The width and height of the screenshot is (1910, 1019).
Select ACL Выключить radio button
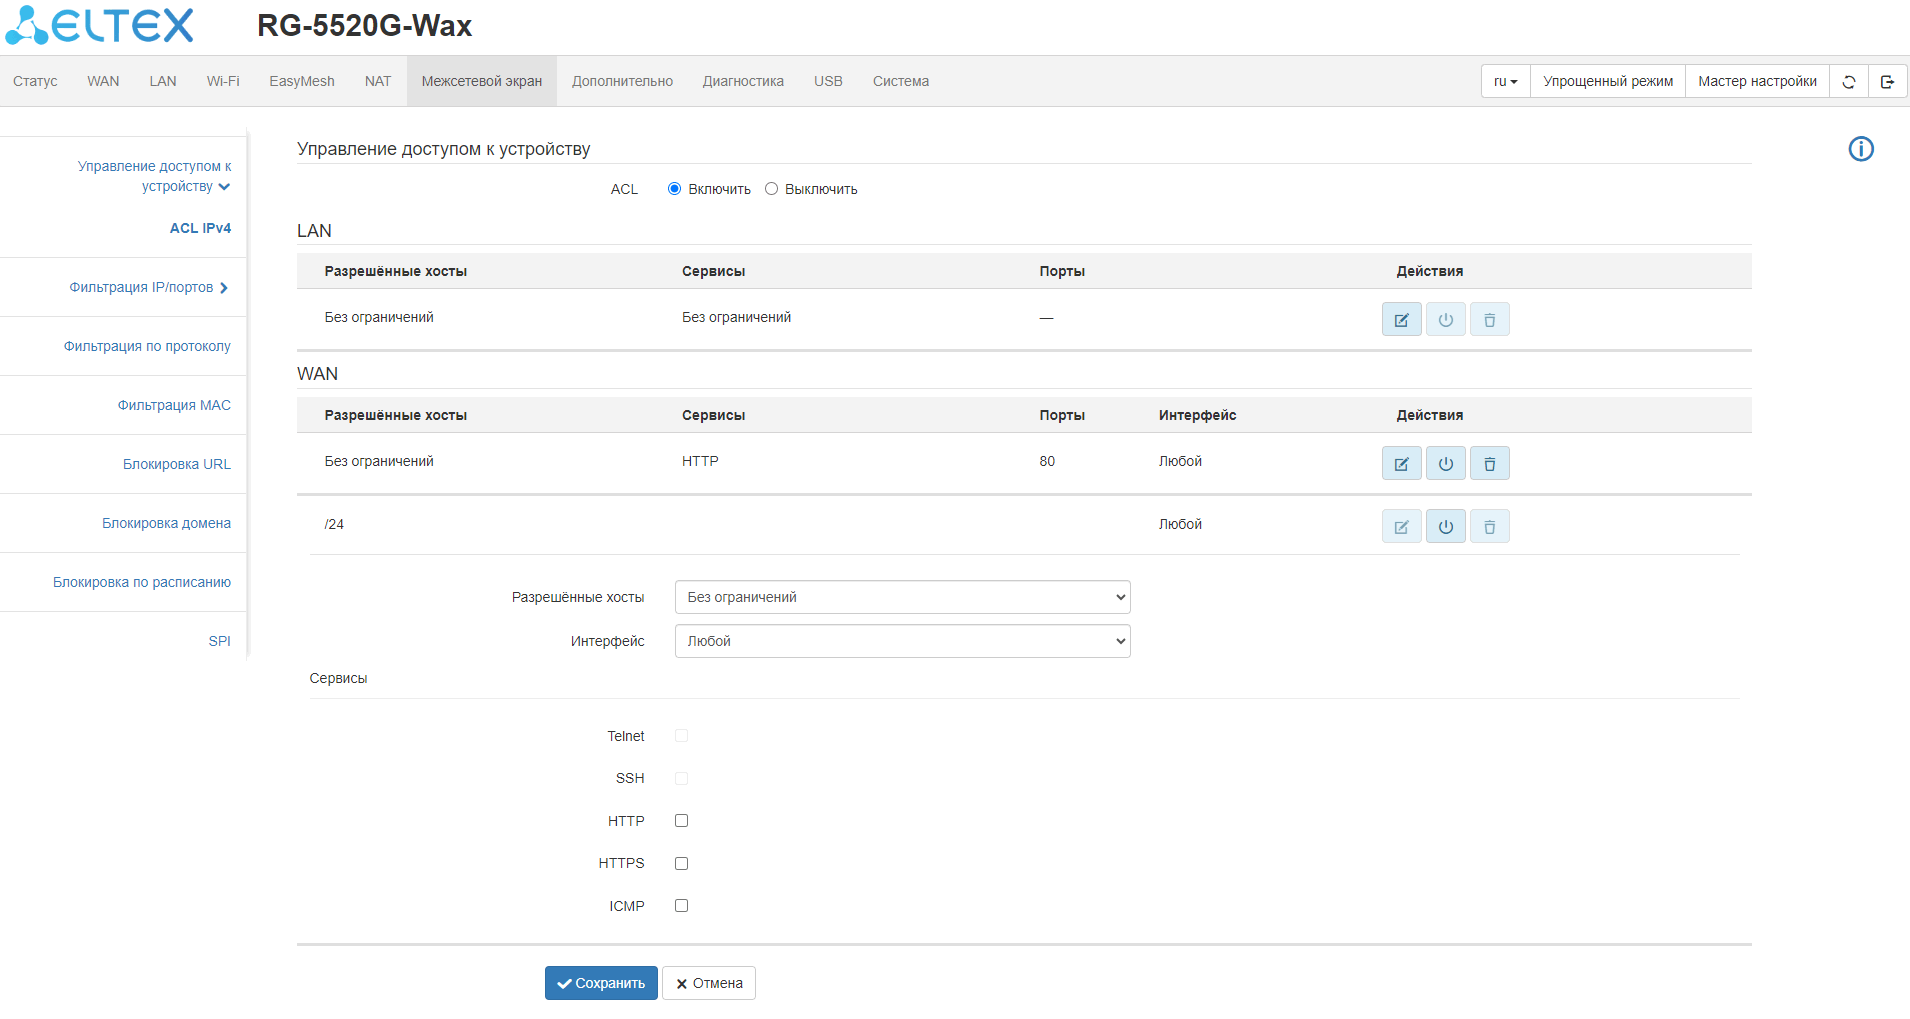tap(771, 189)
